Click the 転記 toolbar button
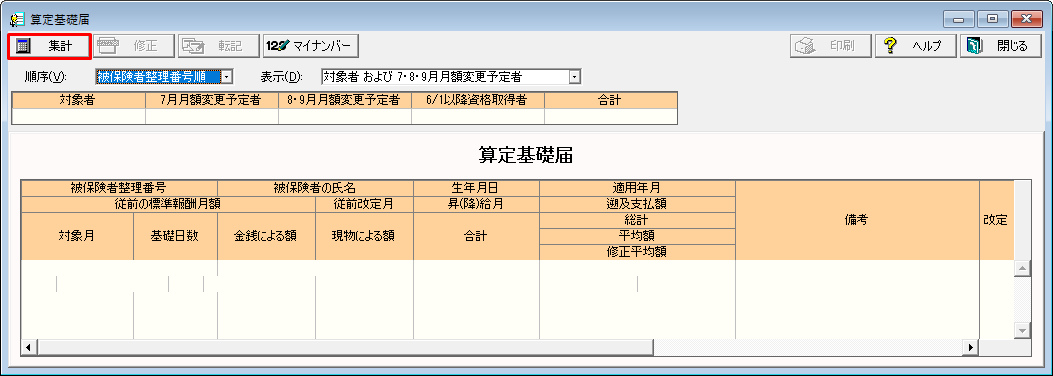 point(218,46)
